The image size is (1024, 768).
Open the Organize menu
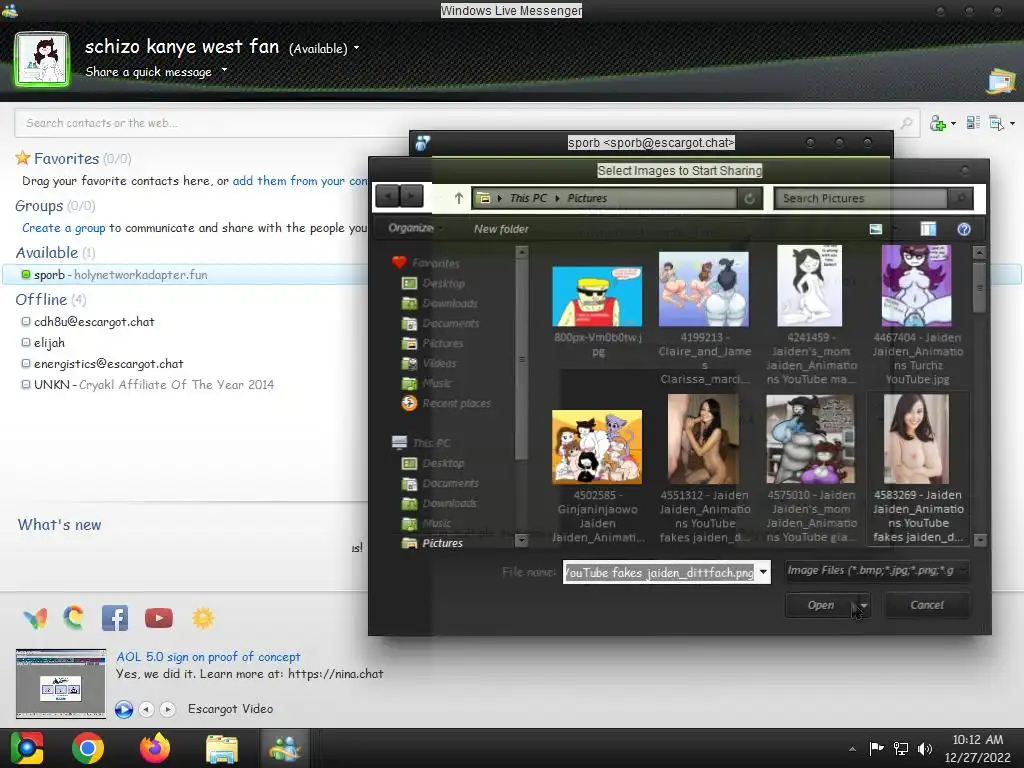pos(415,228)
